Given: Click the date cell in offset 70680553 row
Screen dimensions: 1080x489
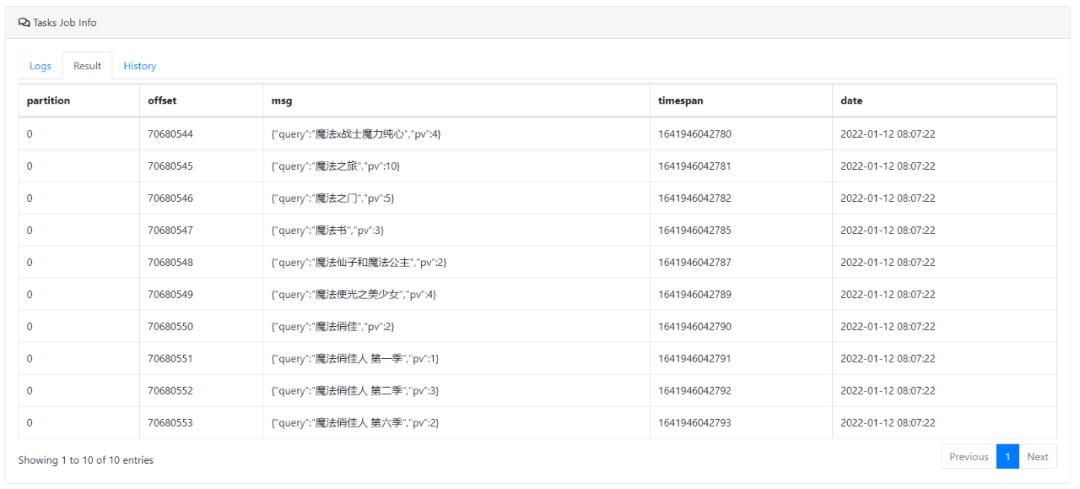Looking at the screenshot, I should (x=887, y=423).
